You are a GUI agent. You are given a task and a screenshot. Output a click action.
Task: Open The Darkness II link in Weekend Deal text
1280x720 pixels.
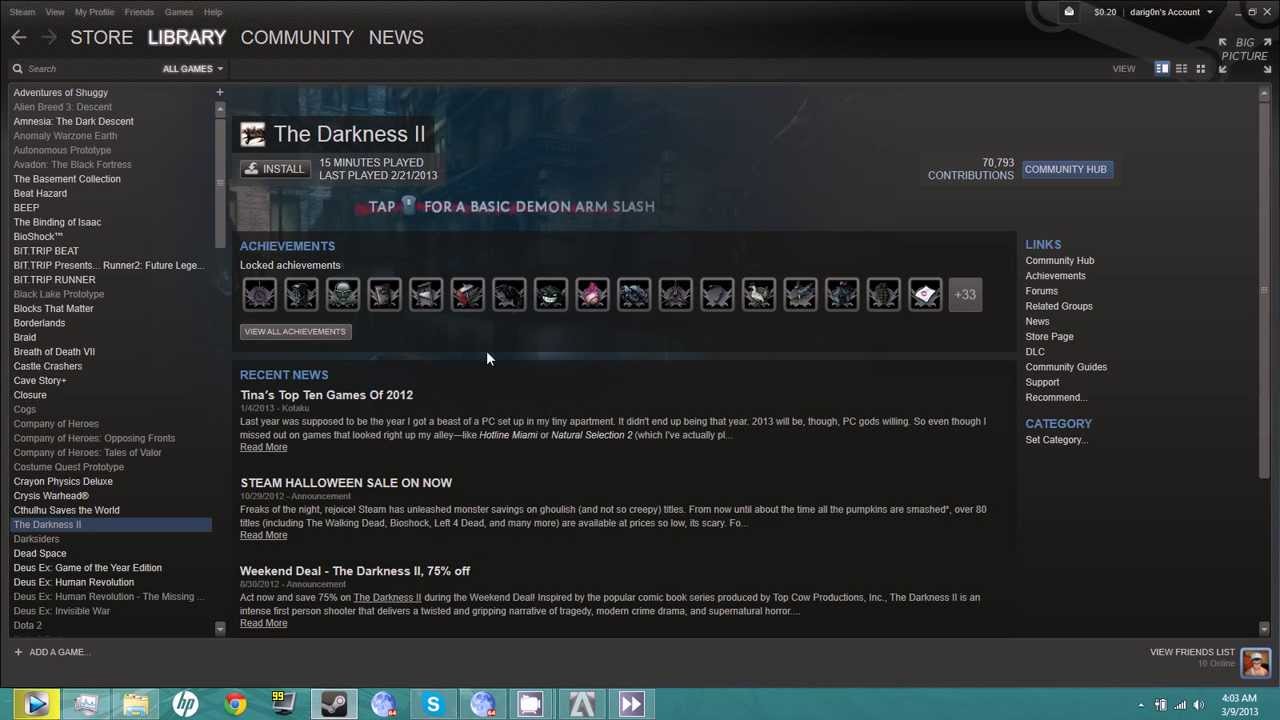pyautogui.click(x=387, y=597)
